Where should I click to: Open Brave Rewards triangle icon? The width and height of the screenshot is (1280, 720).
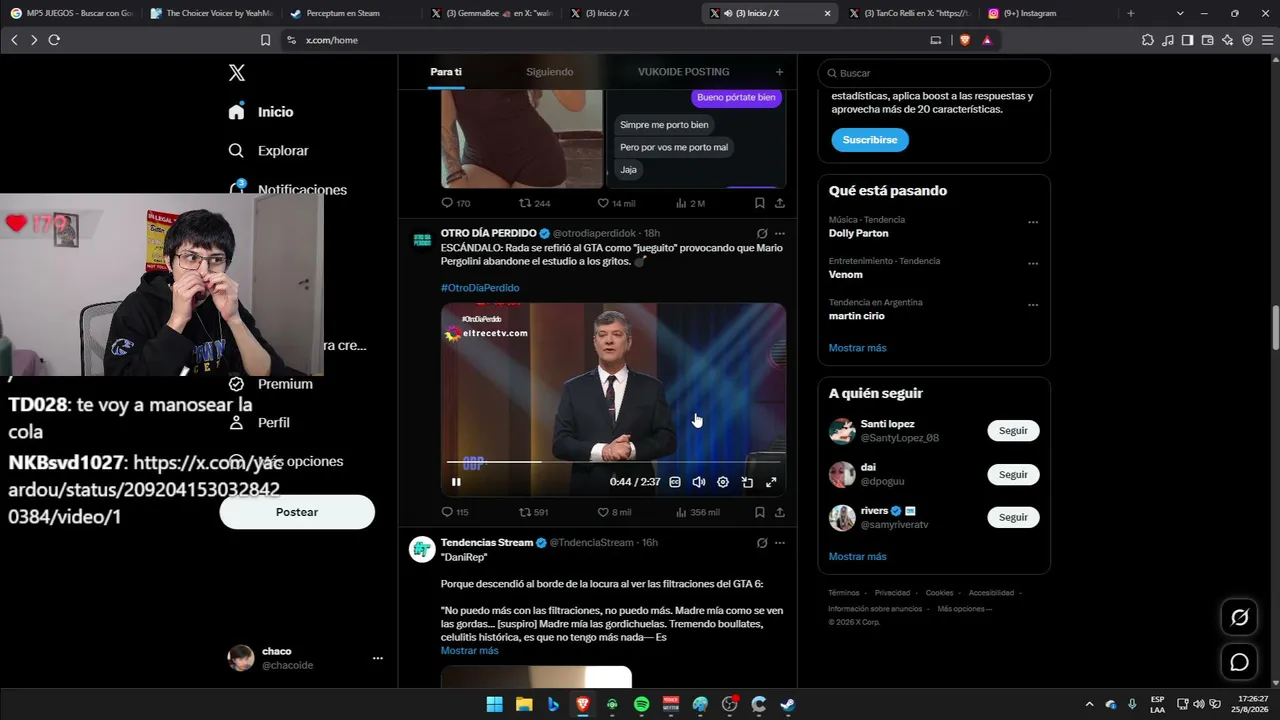[987, 40]
